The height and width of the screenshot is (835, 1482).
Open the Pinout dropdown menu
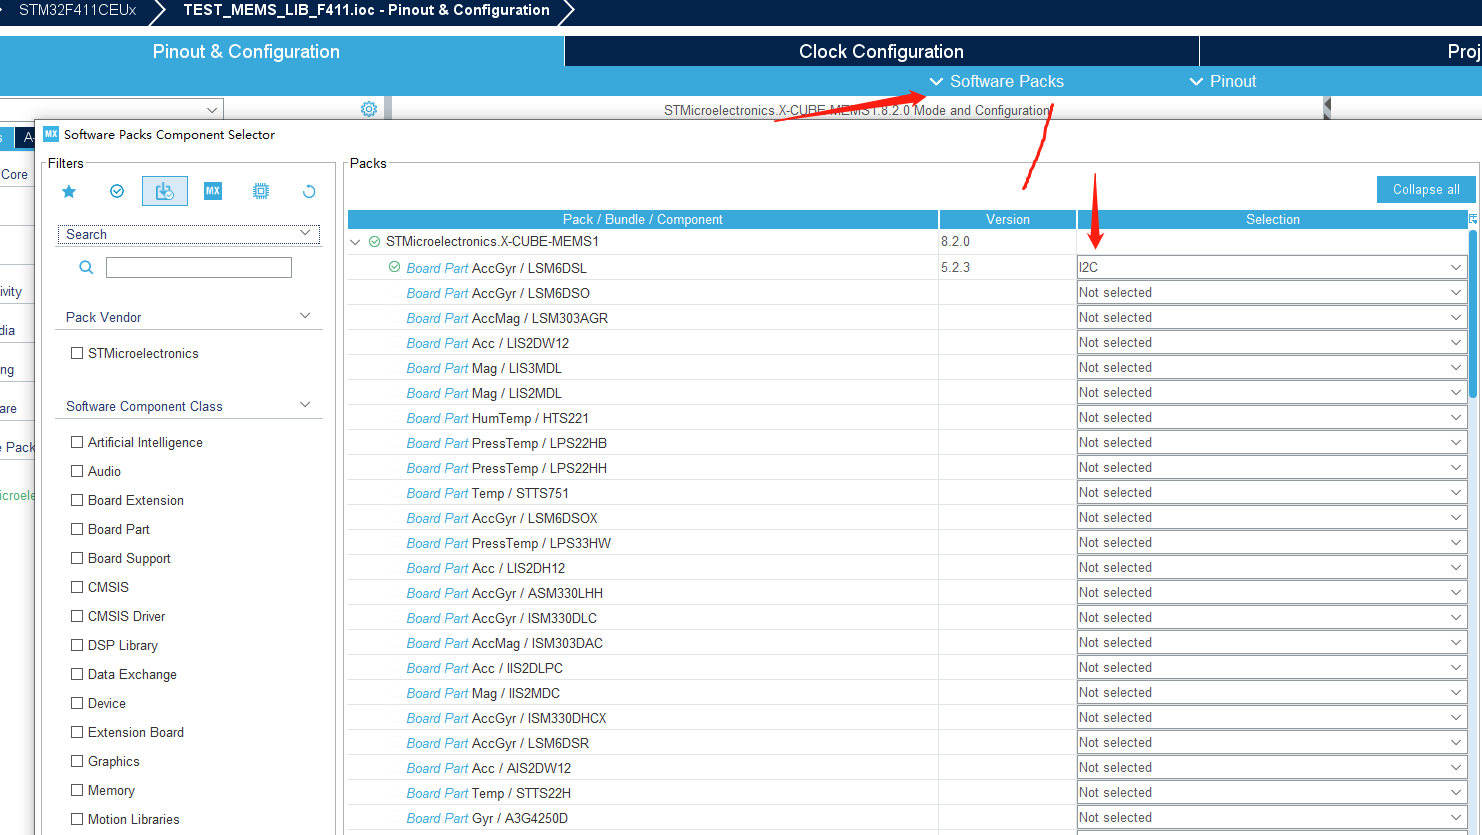tap(1222, 81)
